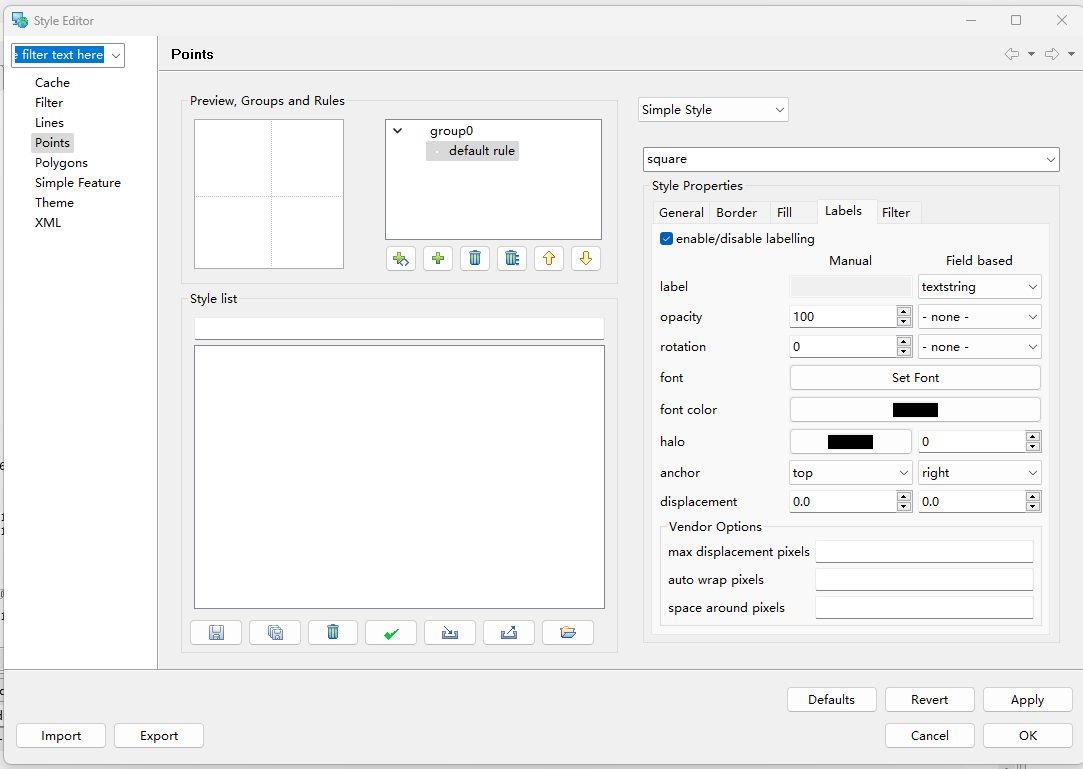
Task: Click the Style Editor application icon in the title bar
Action: tap(20, 20)
